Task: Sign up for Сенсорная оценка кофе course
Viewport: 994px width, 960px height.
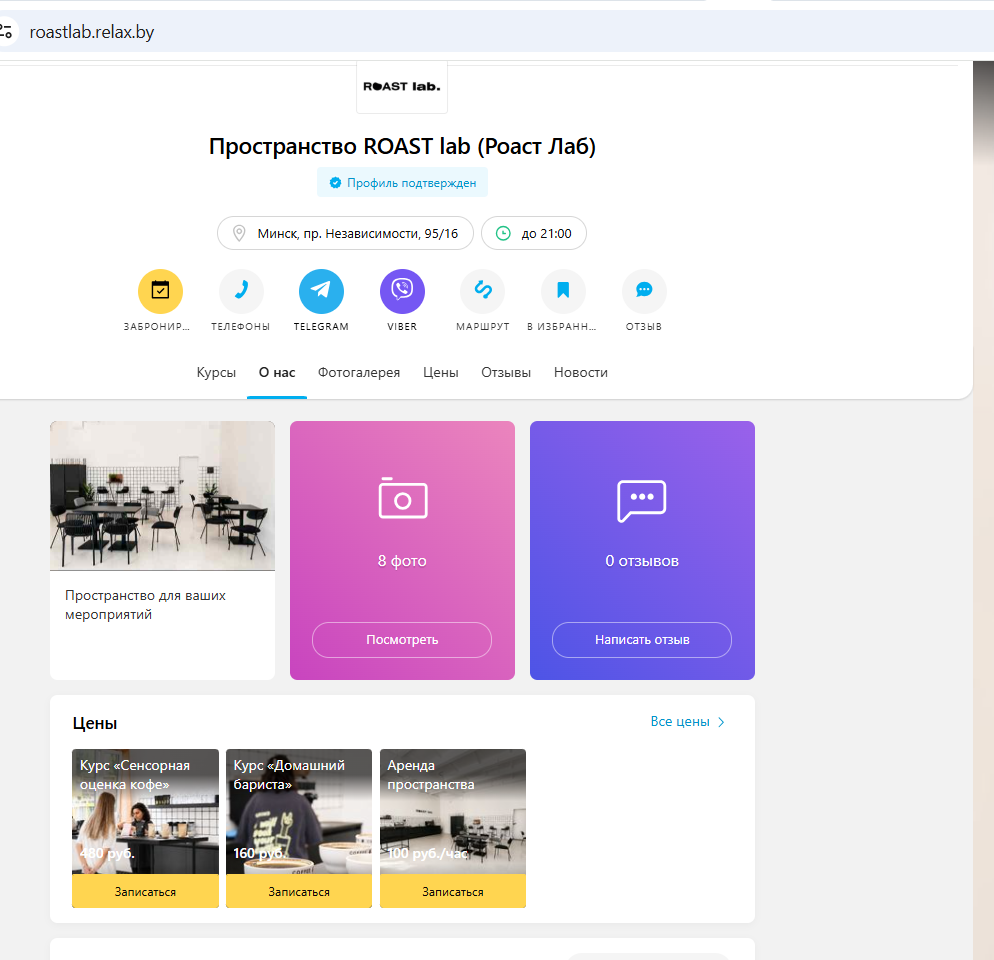Action: 145,892
